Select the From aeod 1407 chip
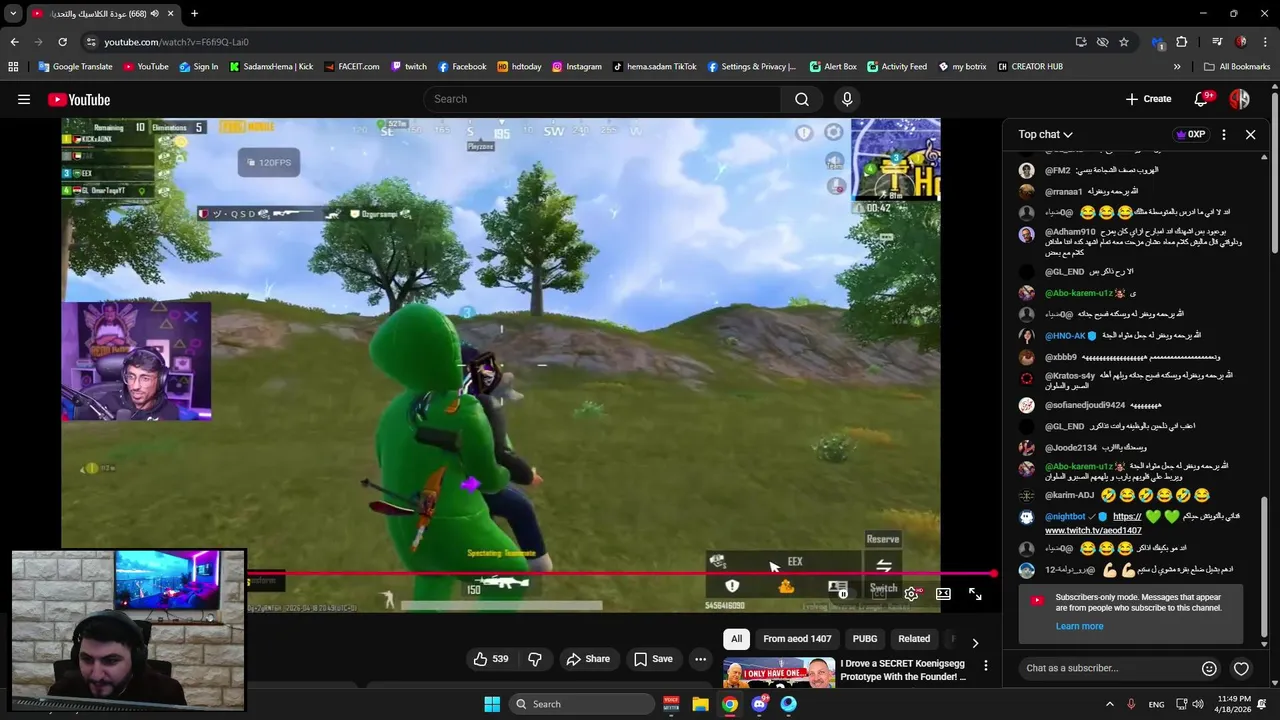Viewport: 1280px width, 720px height. 797,639
